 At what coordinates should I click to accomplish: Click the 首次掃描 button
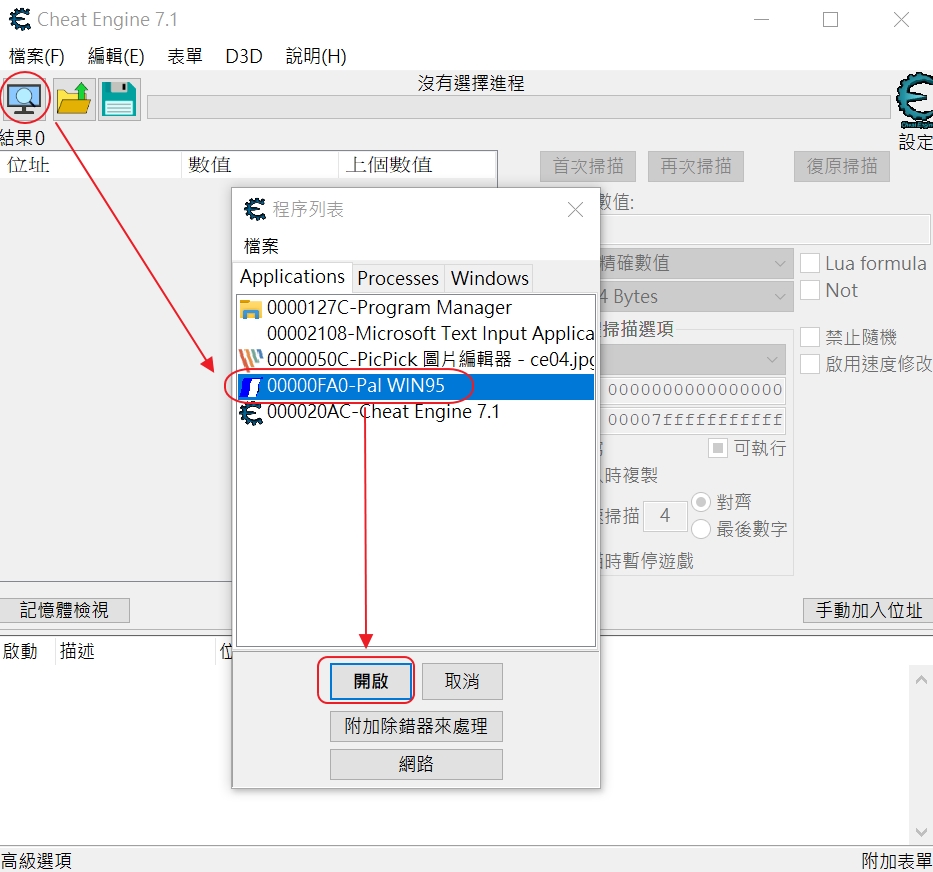(x=588, y=166)
